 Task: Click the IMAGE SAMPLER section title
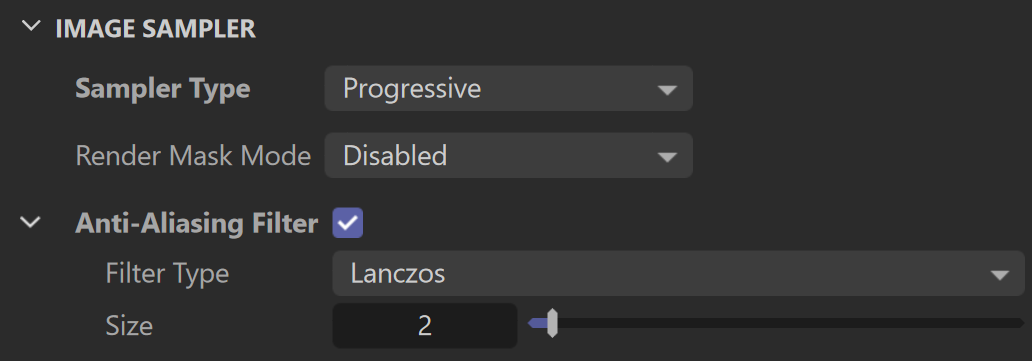click(155, 29)
